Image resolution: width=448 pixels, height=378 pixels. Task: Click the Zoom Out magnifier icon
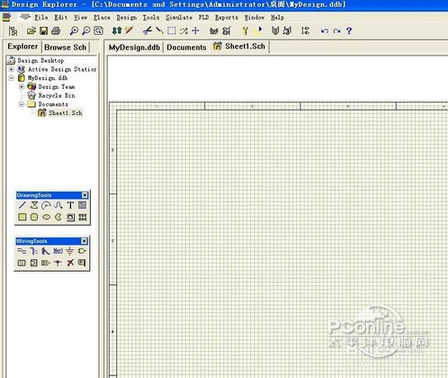click(86, 31)
